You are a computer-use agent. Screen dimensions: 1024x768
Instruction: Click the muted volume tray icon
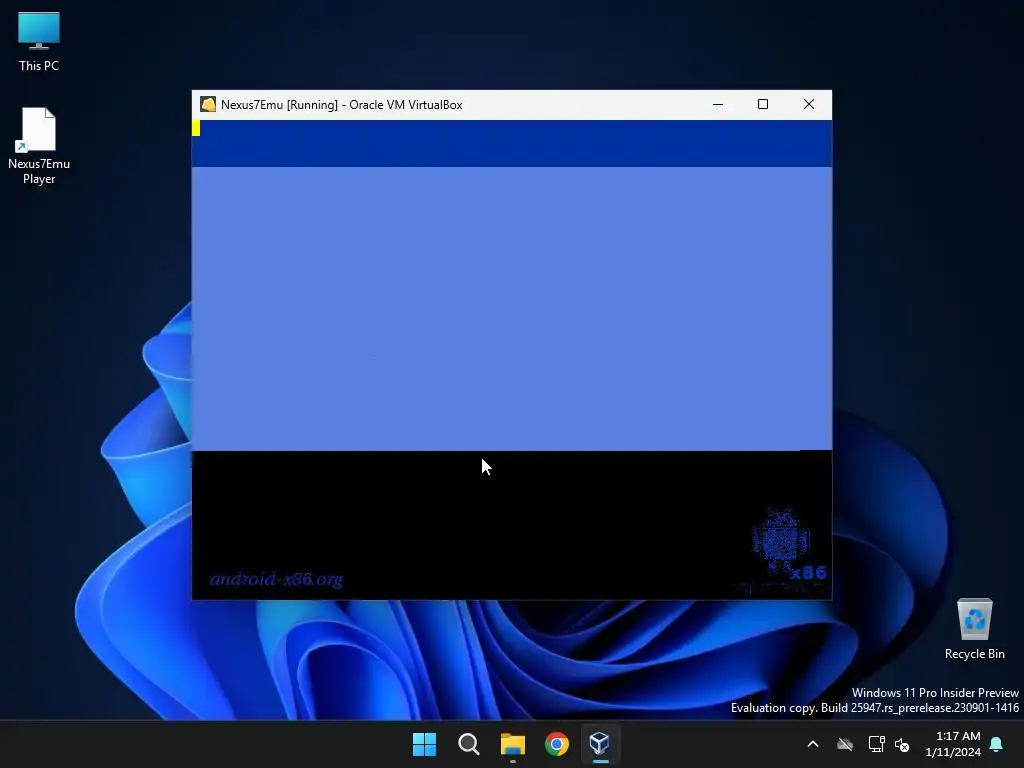point(902,744)
